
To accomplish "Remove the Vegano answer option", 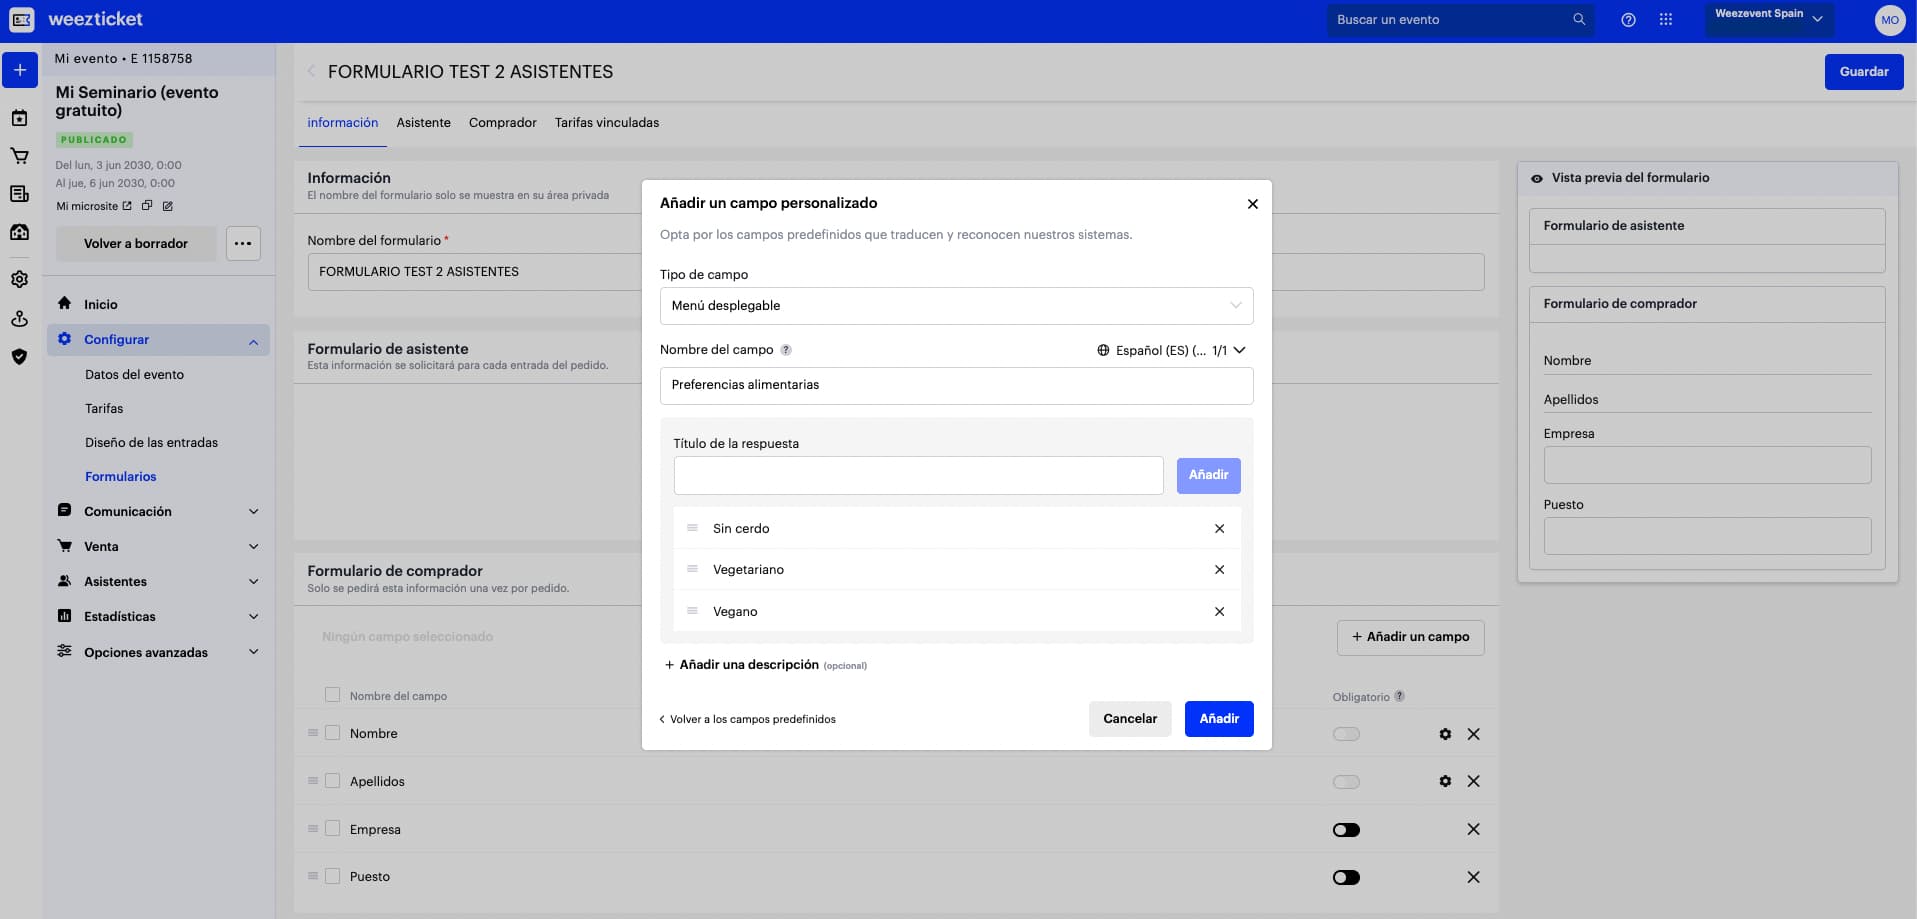I will [x=1219, y=611].
